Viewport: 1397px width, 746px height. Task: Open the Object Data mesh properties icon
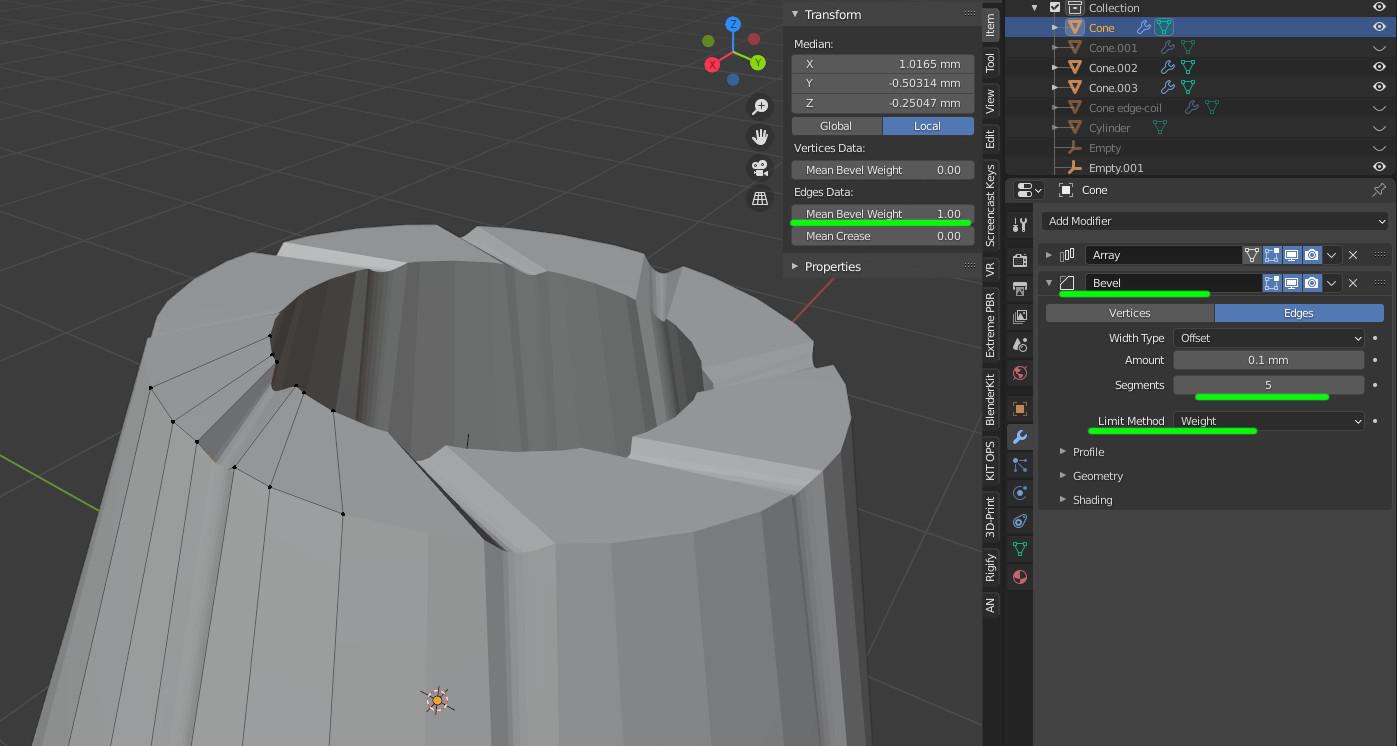(x=1020, y=549)
